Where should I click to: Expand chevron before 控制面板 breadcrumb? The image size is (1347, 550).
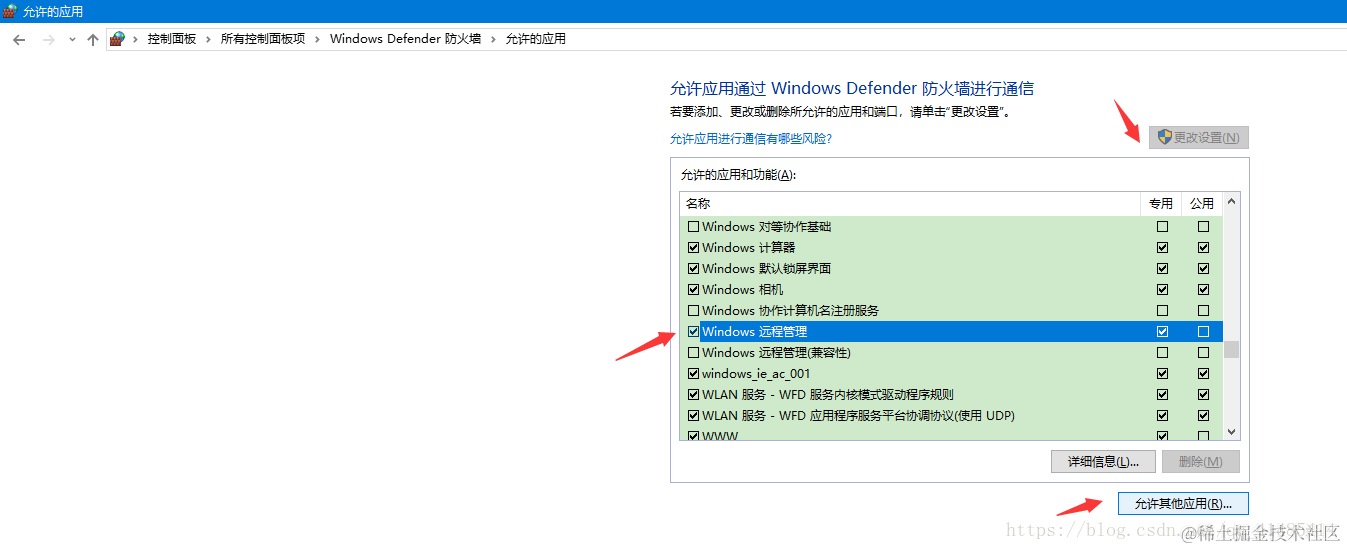(135, 39)
